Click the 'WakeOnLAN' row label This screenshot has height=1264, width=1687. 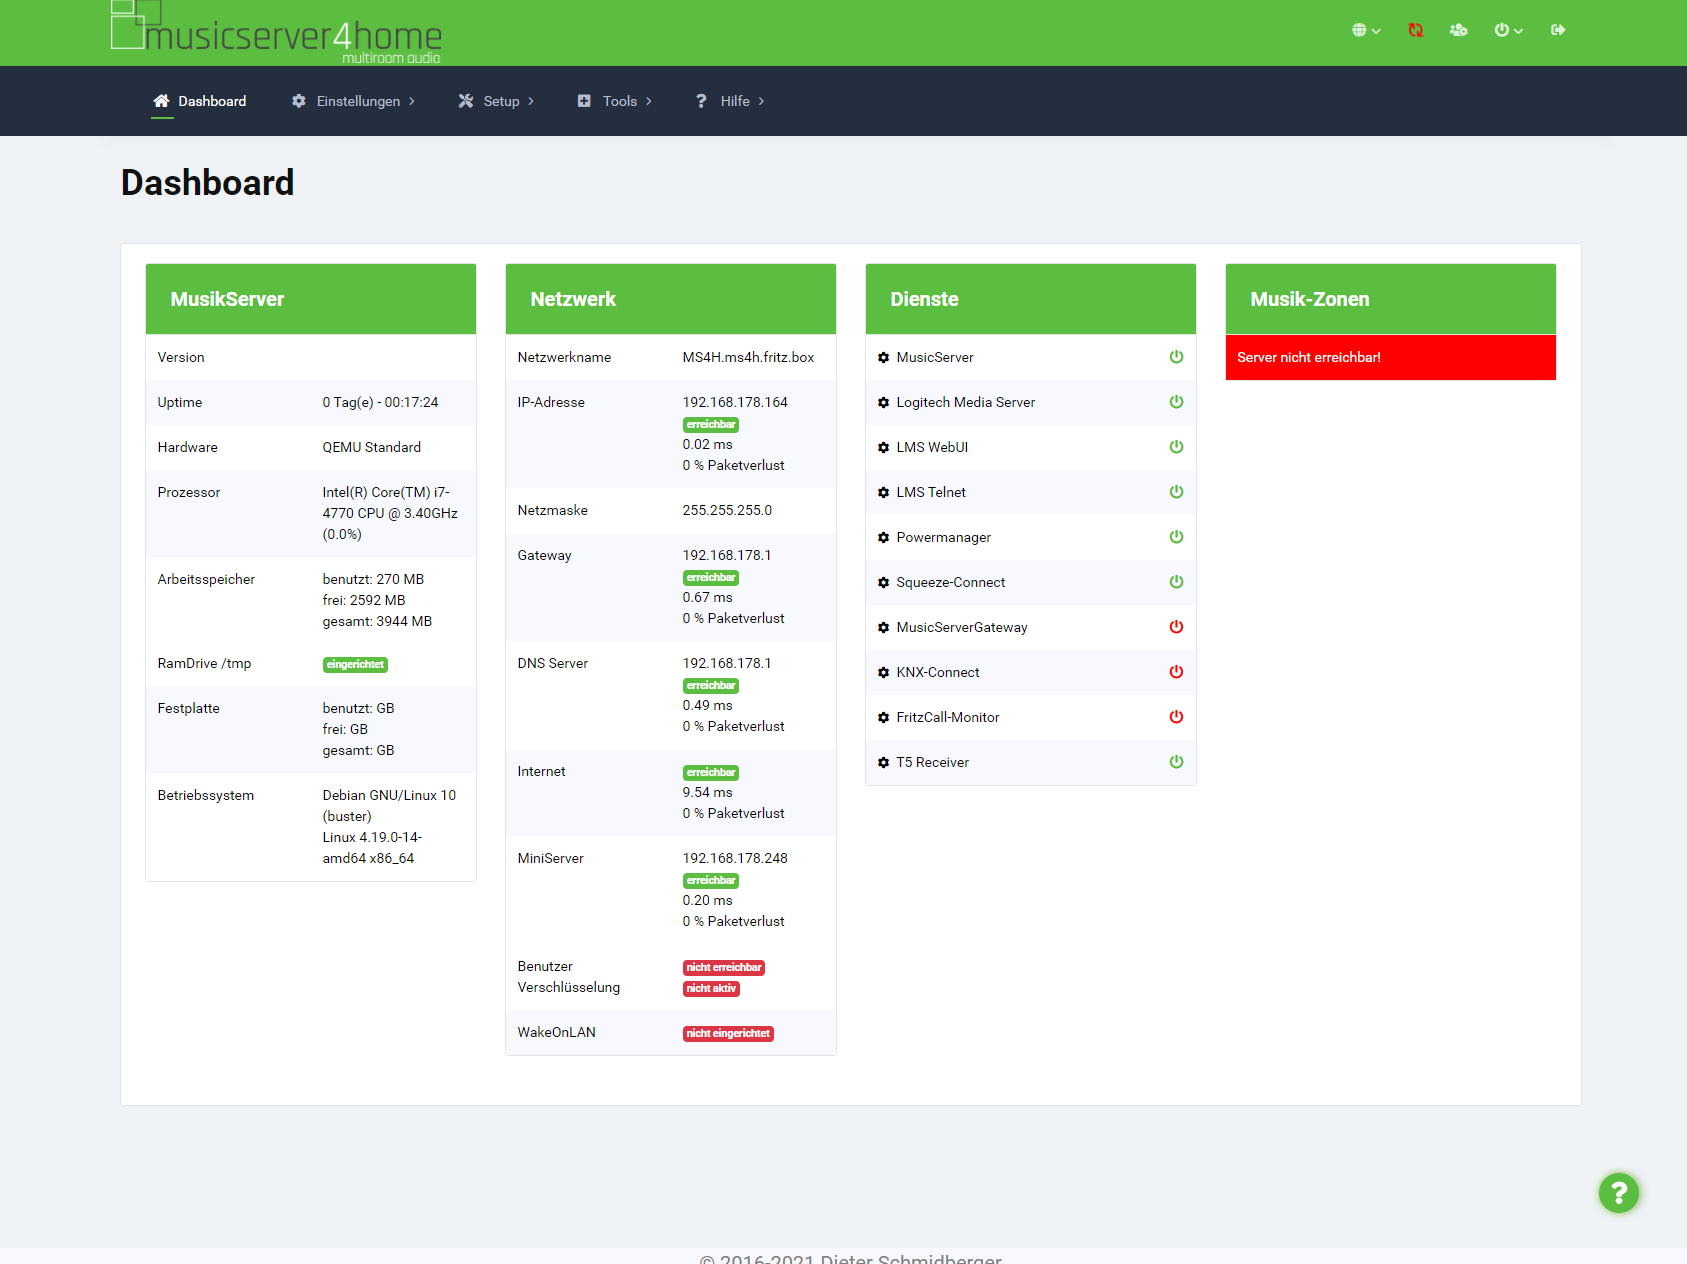click(557, 1033)
